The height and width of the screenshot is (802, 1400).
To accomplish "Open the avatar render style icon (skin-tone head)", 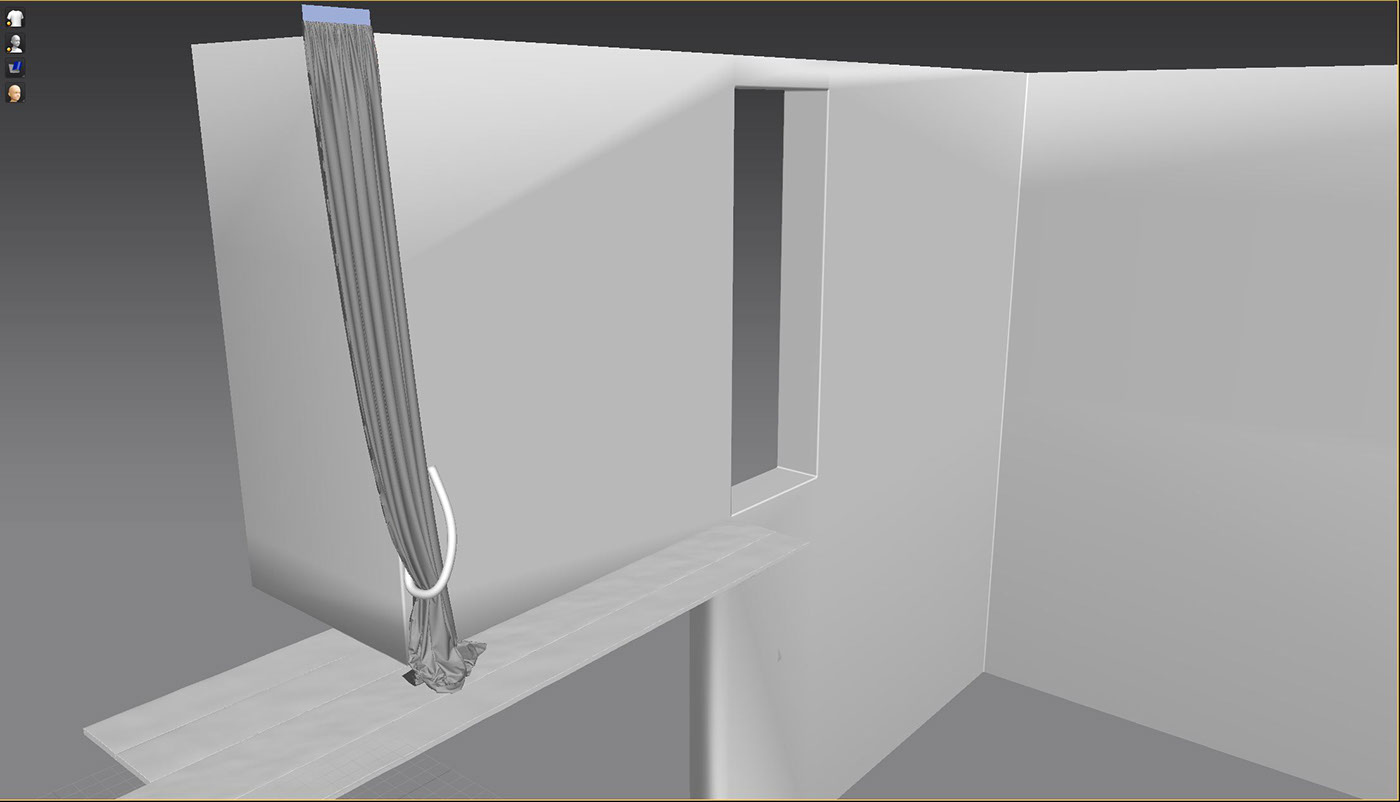I will click(15, 93).
